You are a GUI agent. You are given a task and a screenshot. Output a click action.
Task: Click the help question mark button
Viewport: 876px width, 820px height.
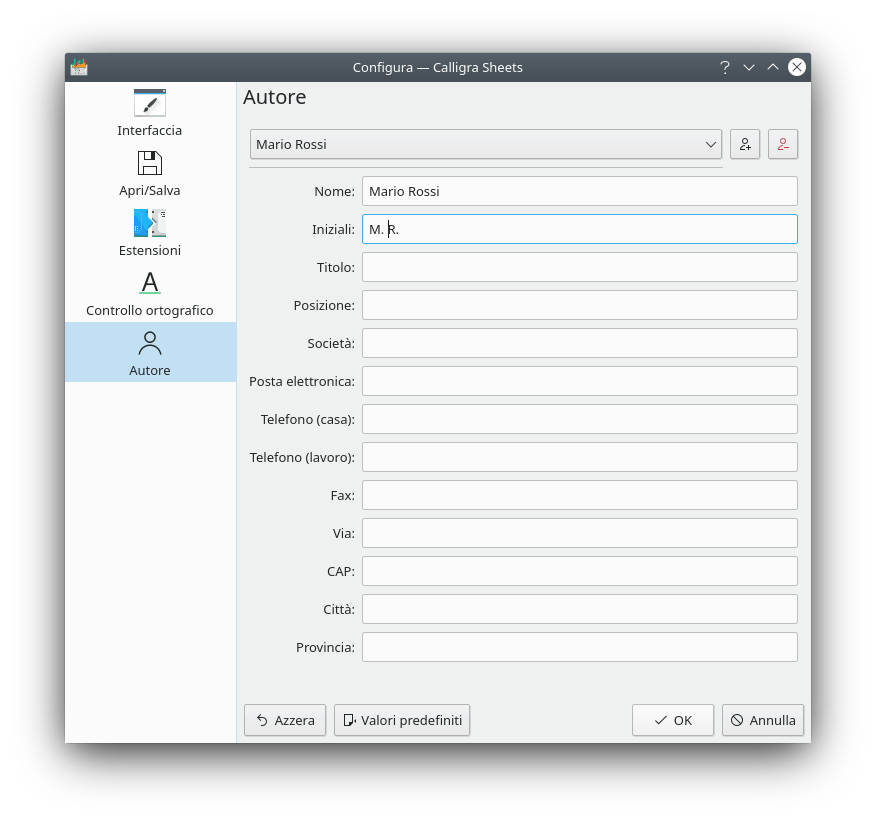[725, 67]
